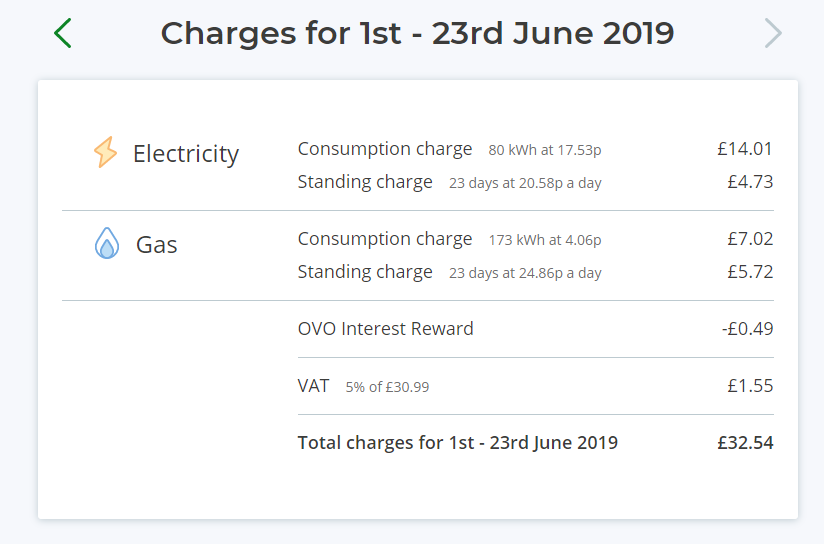Select the OVO Interest Reward line
The height and width of the screenshot is (544, 824).
tap(535, 329)
